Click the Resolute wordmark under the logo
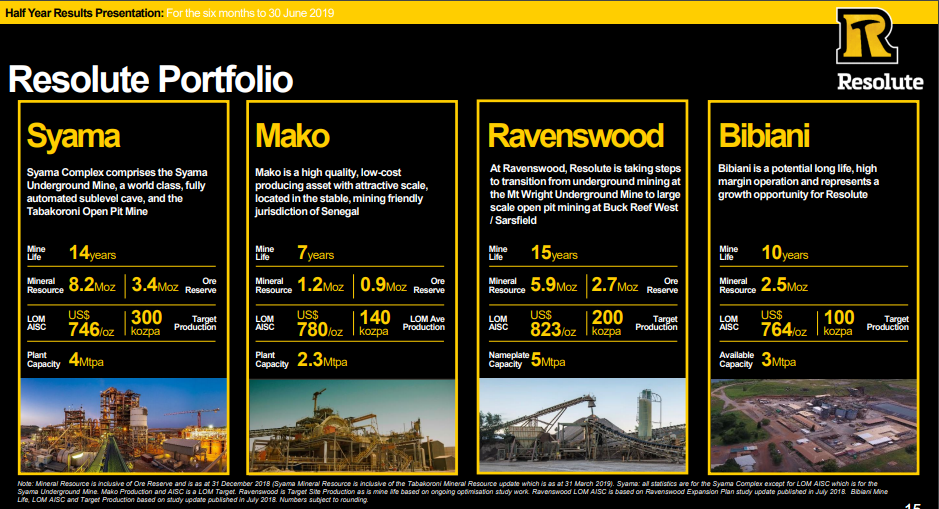 (x=880, y=81)
